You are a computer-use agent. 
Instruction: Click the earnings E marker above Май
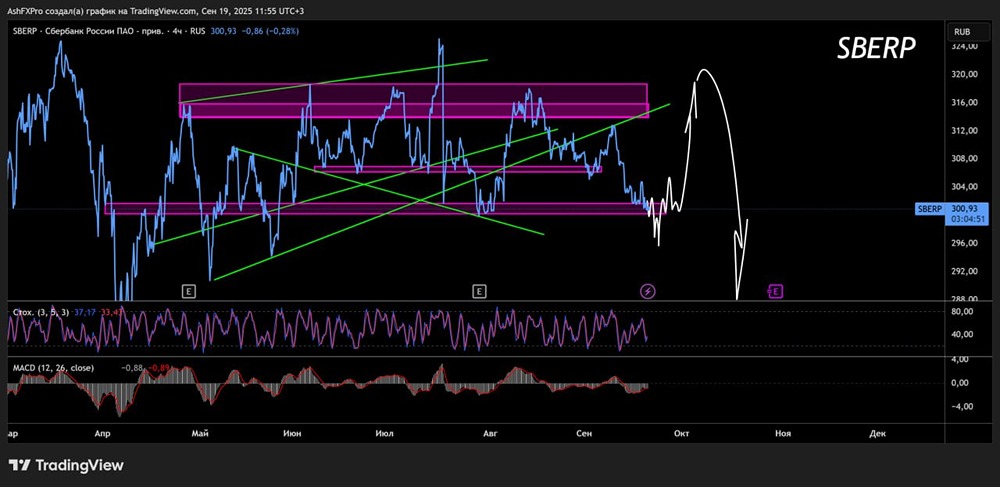pos(188,291)
